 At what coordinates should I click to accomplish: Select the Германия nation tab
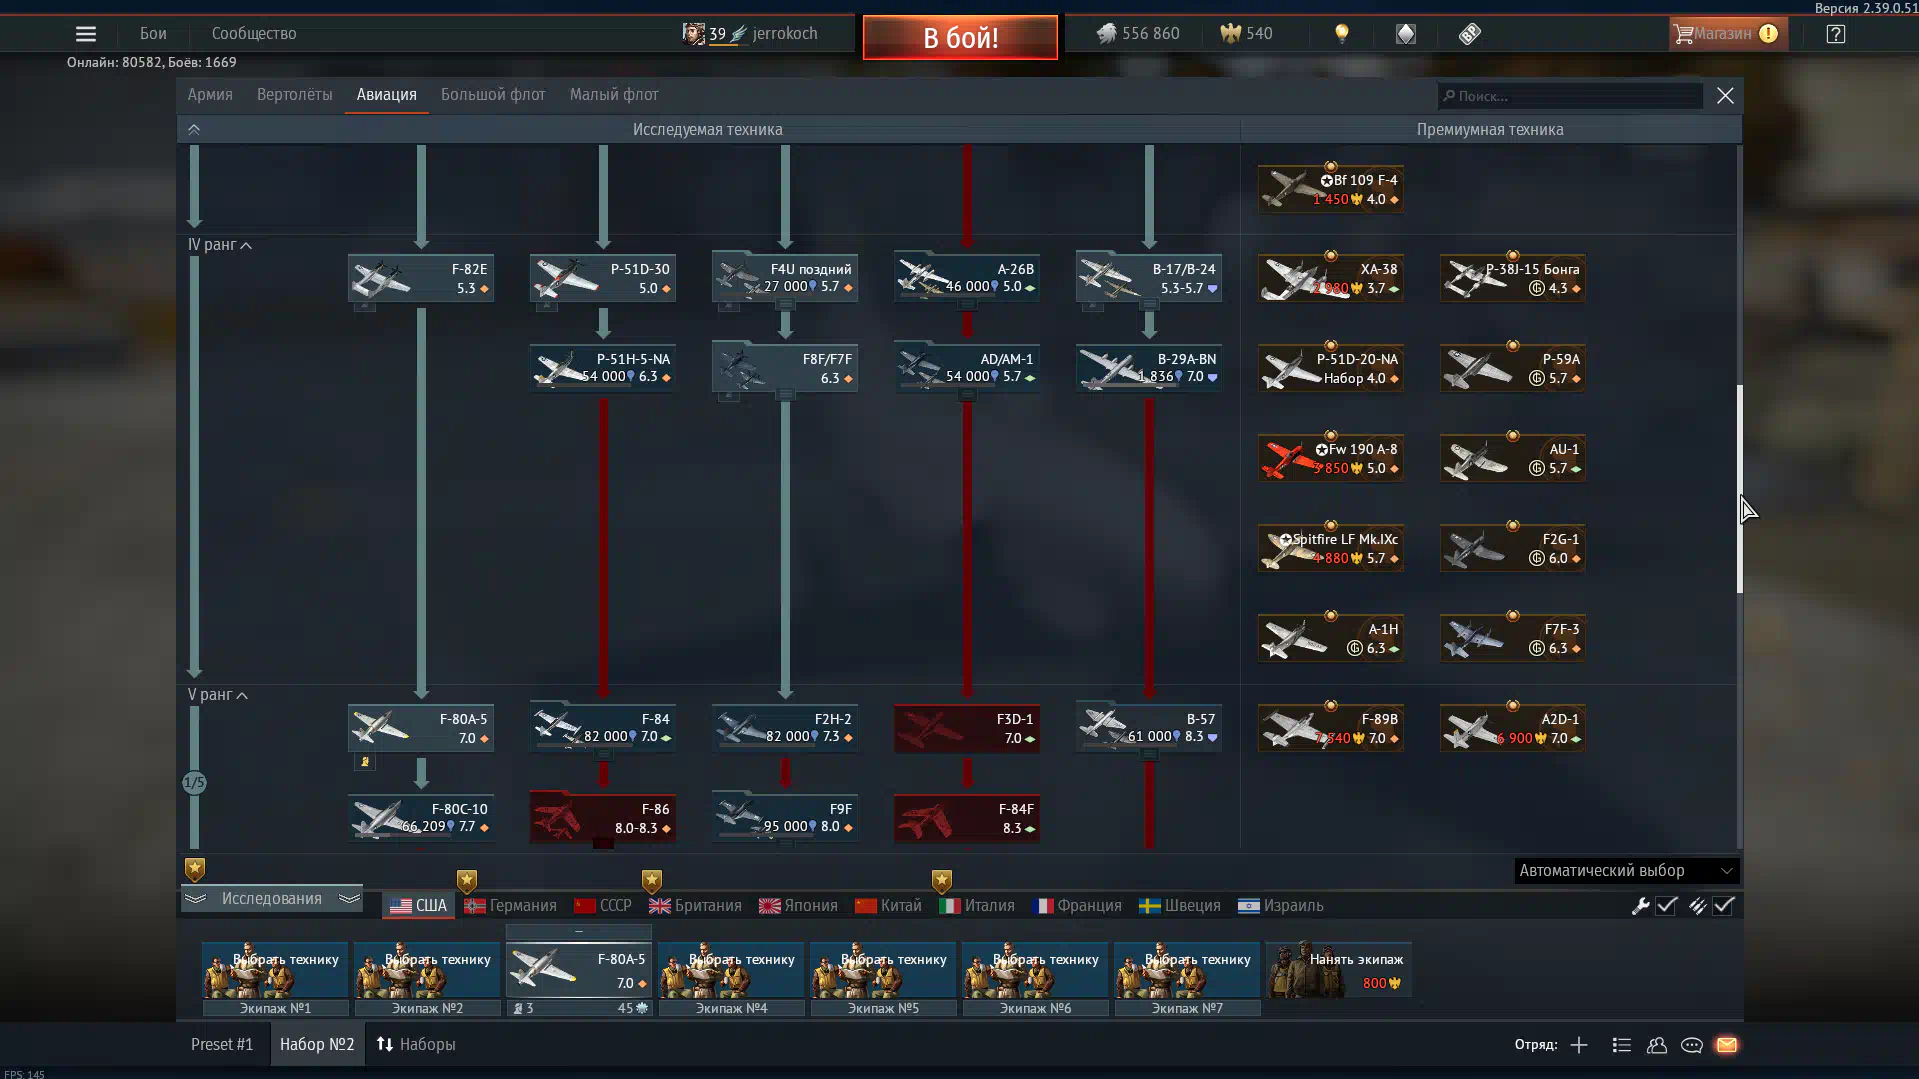[x=510, y=906]
